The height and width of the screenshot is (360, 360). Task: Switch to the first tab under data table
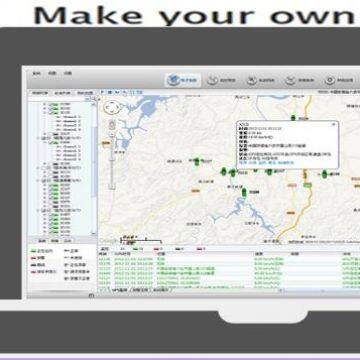tap(121, 290)
